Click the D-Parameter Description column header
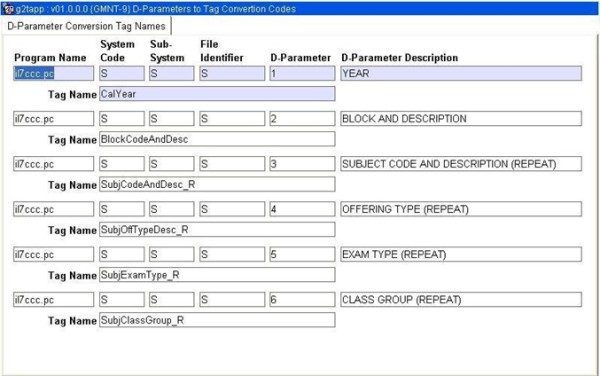This screenshot has height=376, width=600. tap(399, 58)
